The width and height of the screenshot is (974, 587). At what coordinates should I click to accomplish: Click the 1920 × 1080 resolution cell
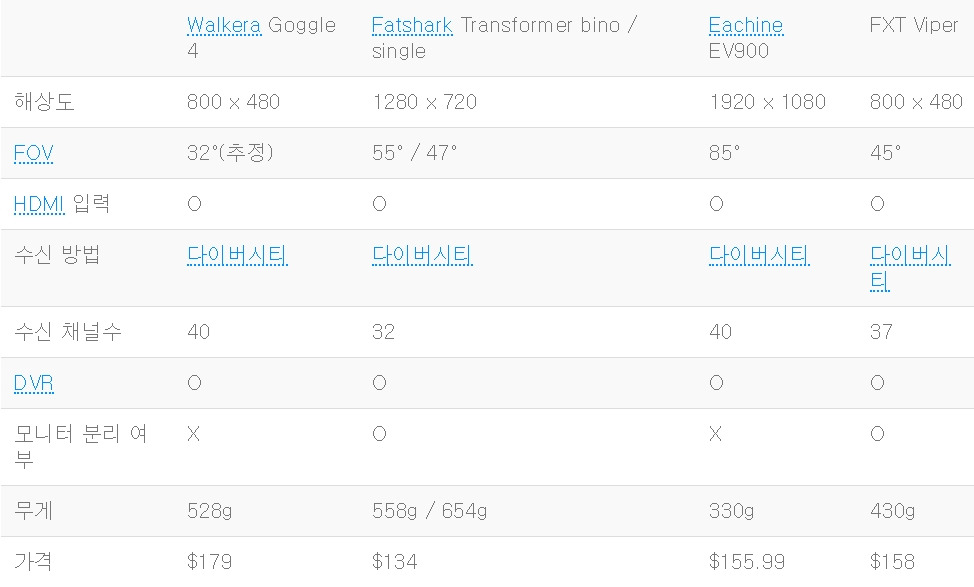tap(767, 102)
